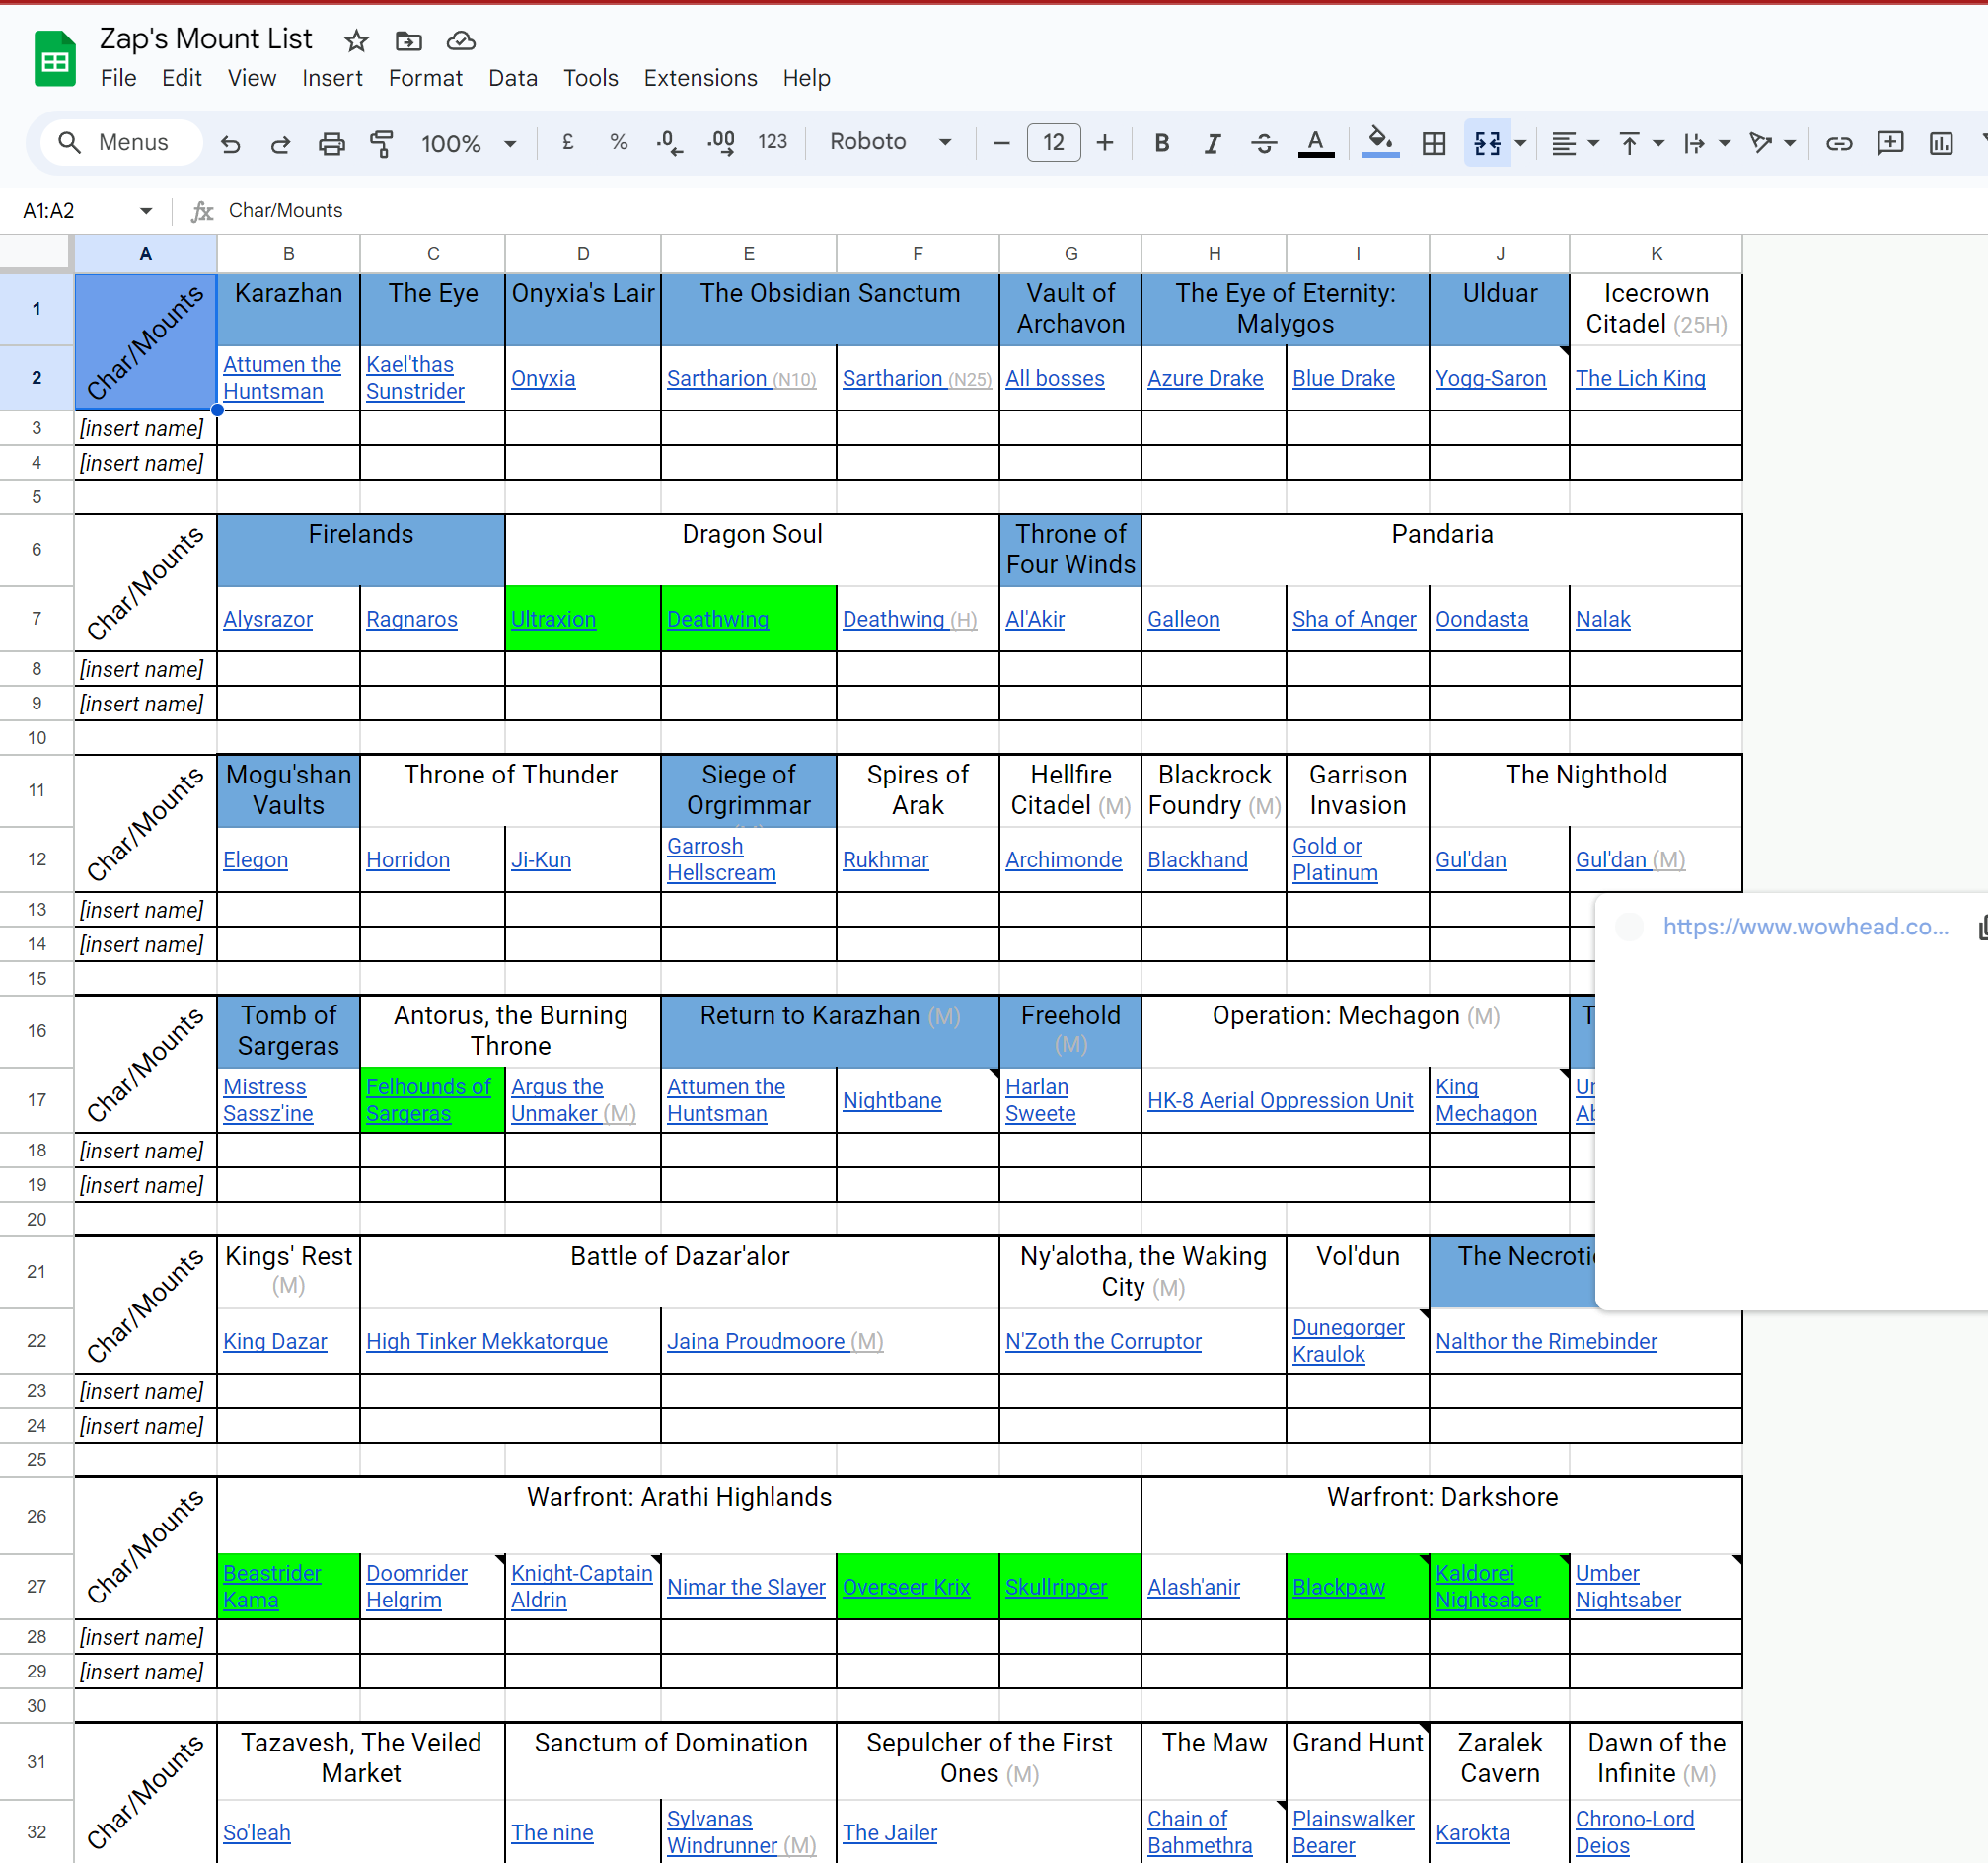Toggle Italic formatting
The height and width of the screenshot is (1863, 1988).
click(x=1212, y=143)
